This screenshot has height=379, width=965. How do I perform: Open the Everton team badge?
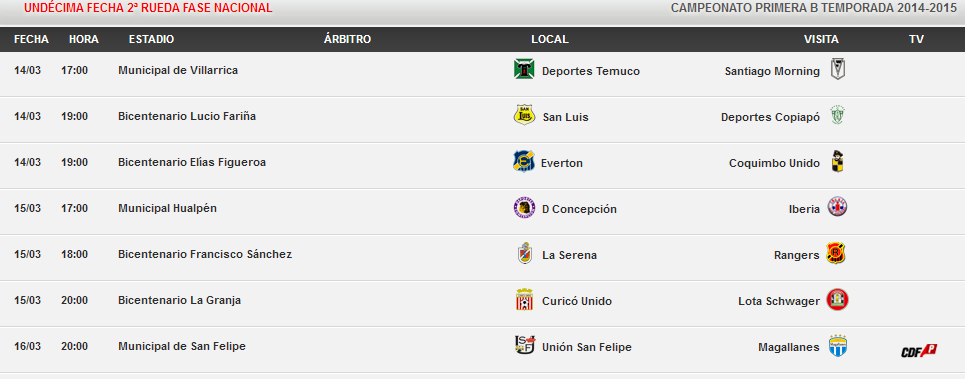[x=524, y=161]
